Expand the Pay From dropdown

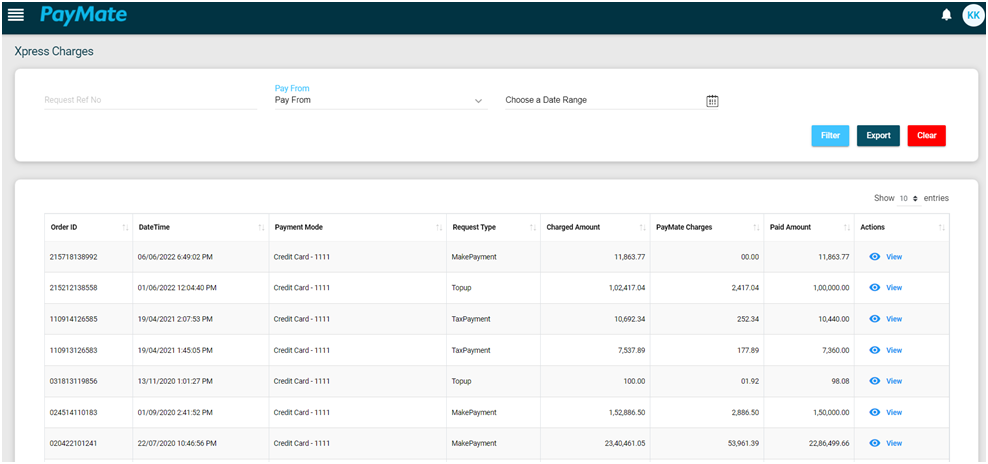coord(381,100)
